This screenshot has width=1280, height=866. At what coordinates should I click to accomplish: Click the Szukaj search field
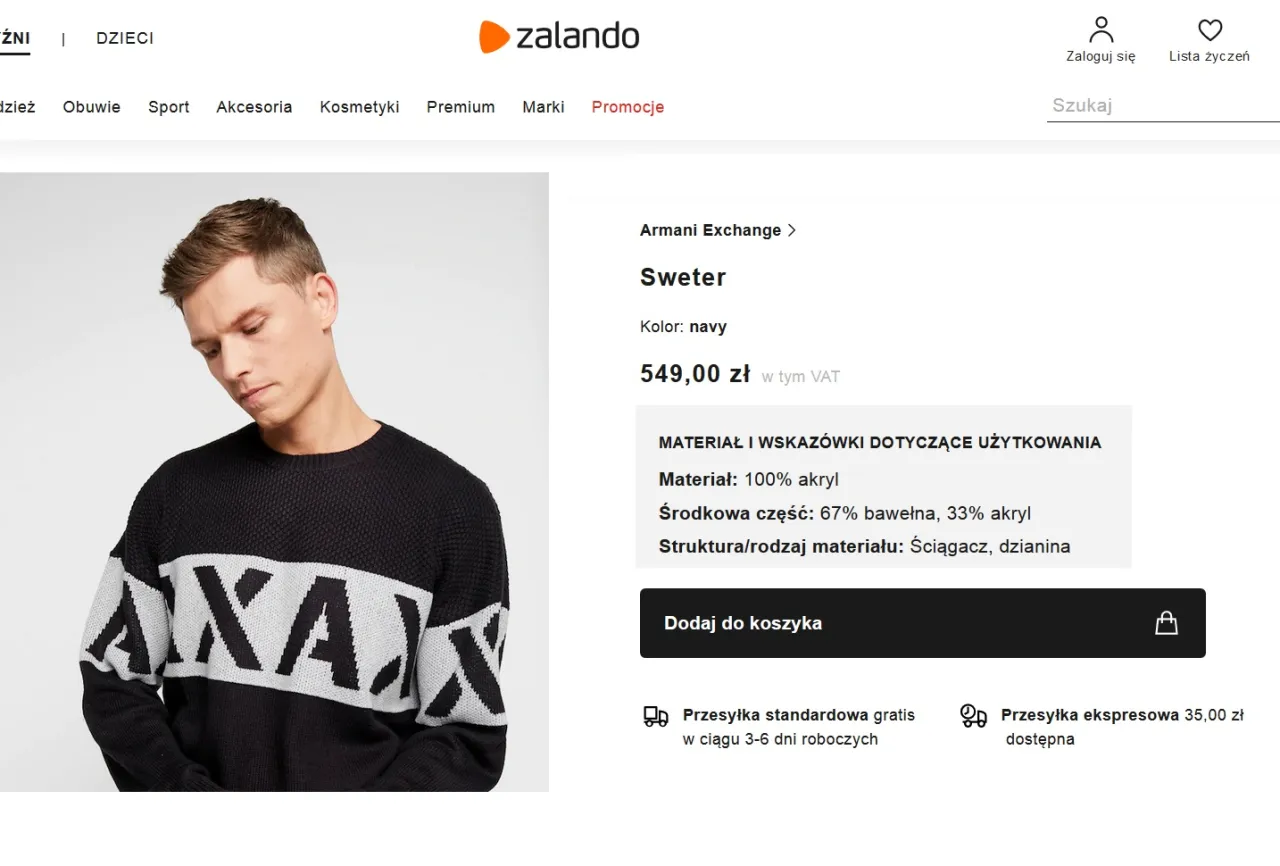(1150, 104)
